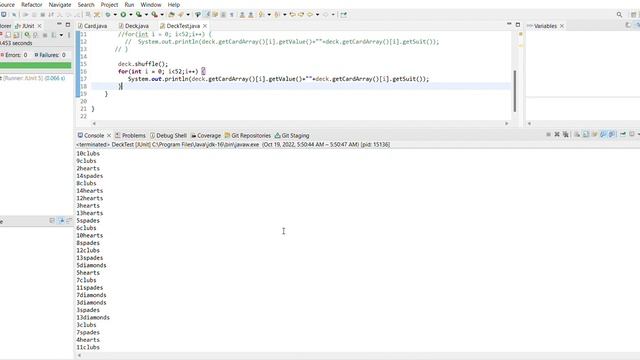
Task: Toggle Word Wrap in Console toolbar
Action: coord(595,134)
